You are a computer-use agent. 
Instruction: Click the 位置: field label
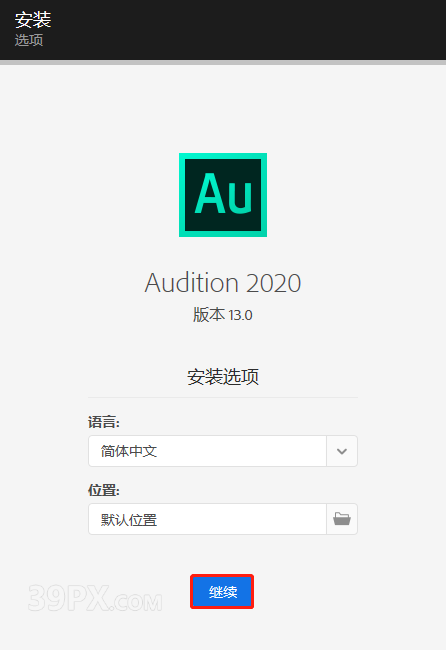point(104,490)
